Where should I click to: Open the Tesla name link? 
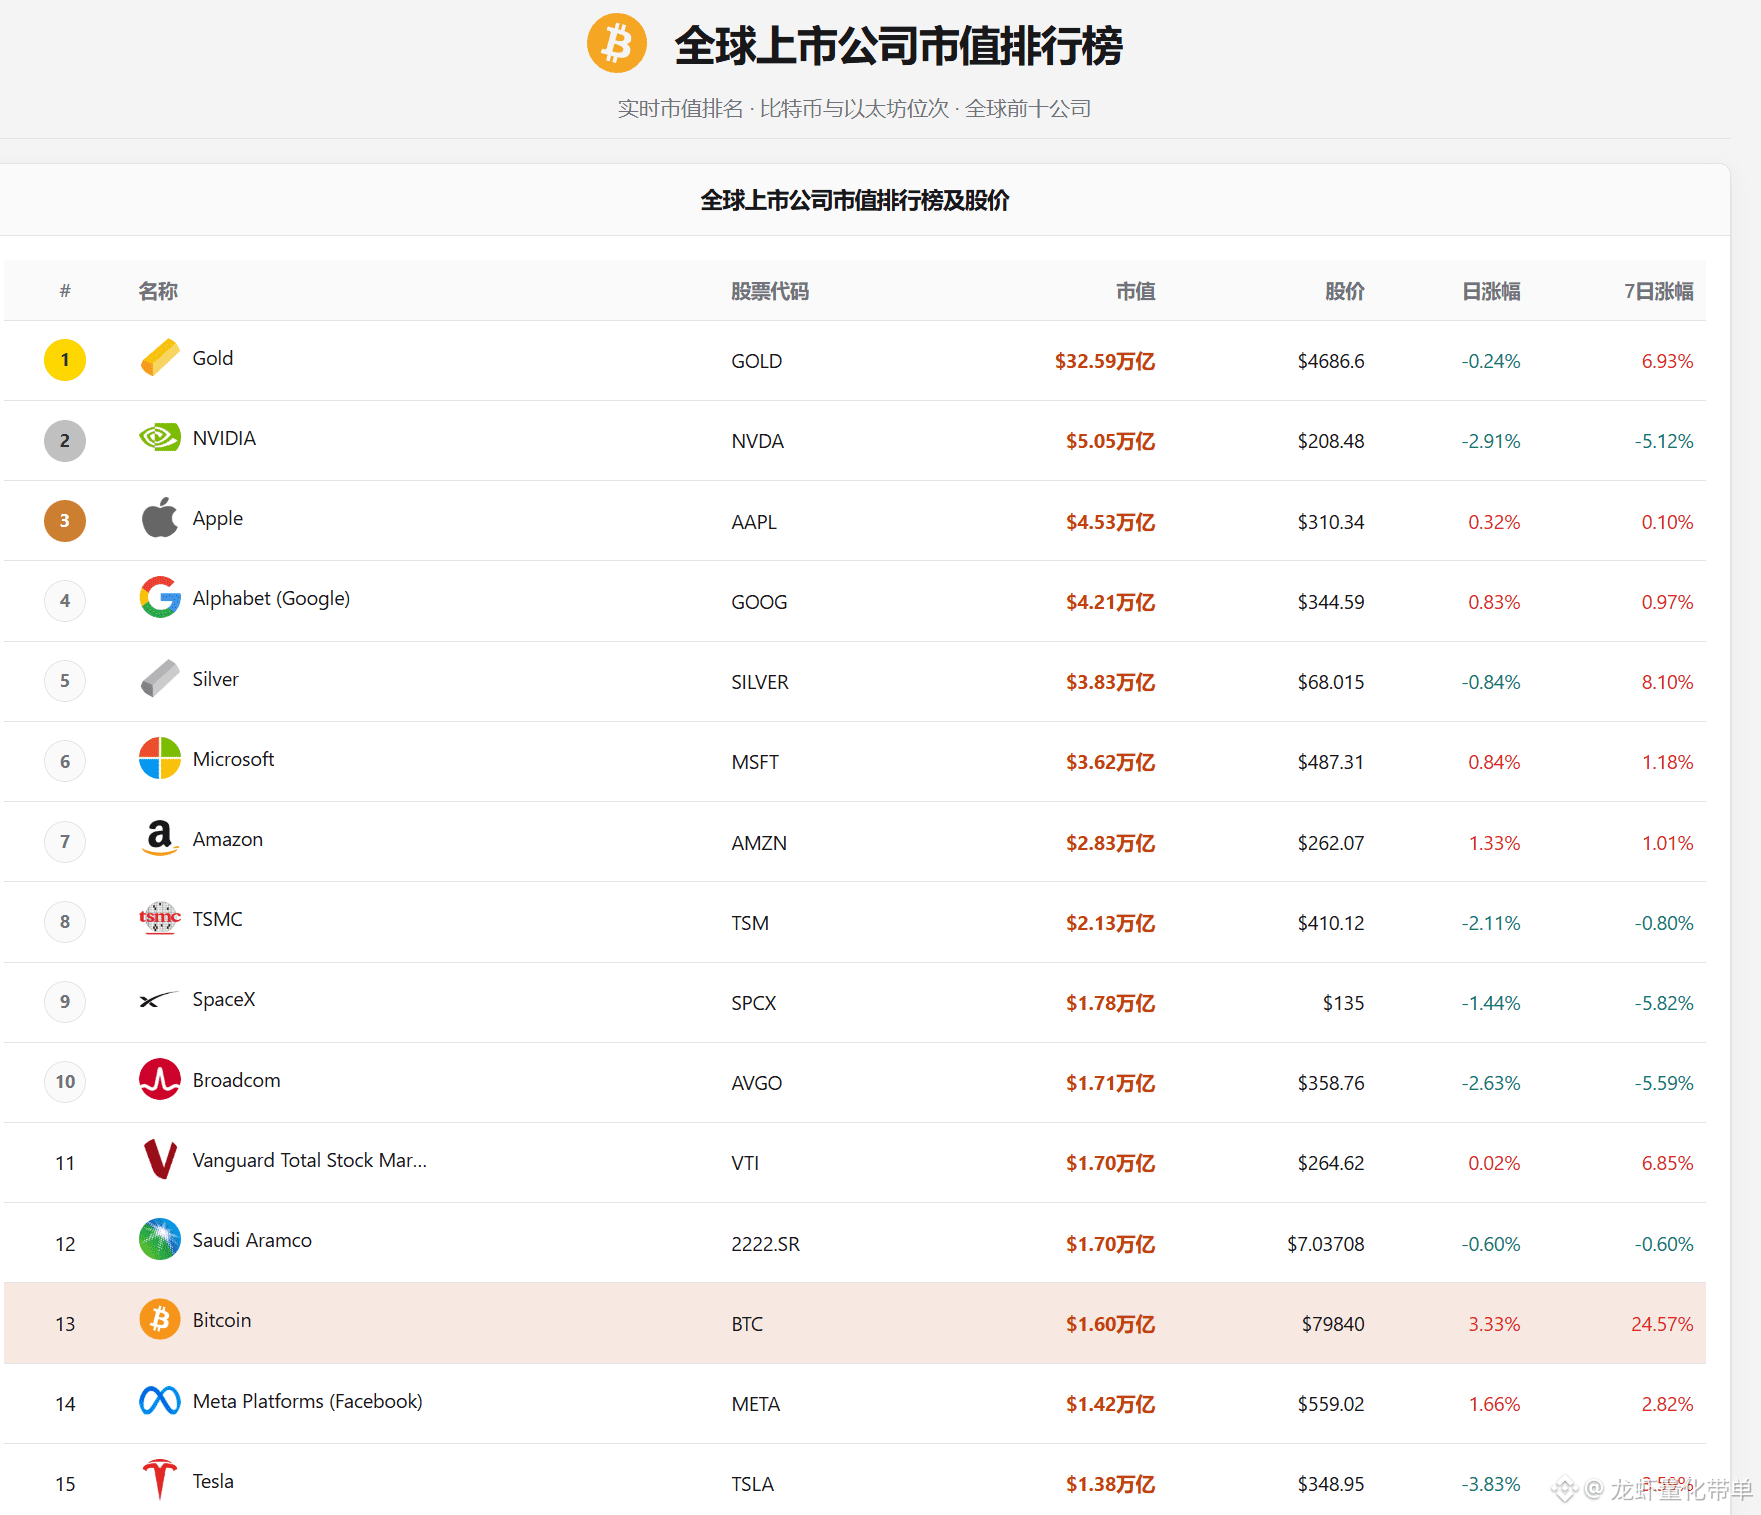coord(213,1481)
